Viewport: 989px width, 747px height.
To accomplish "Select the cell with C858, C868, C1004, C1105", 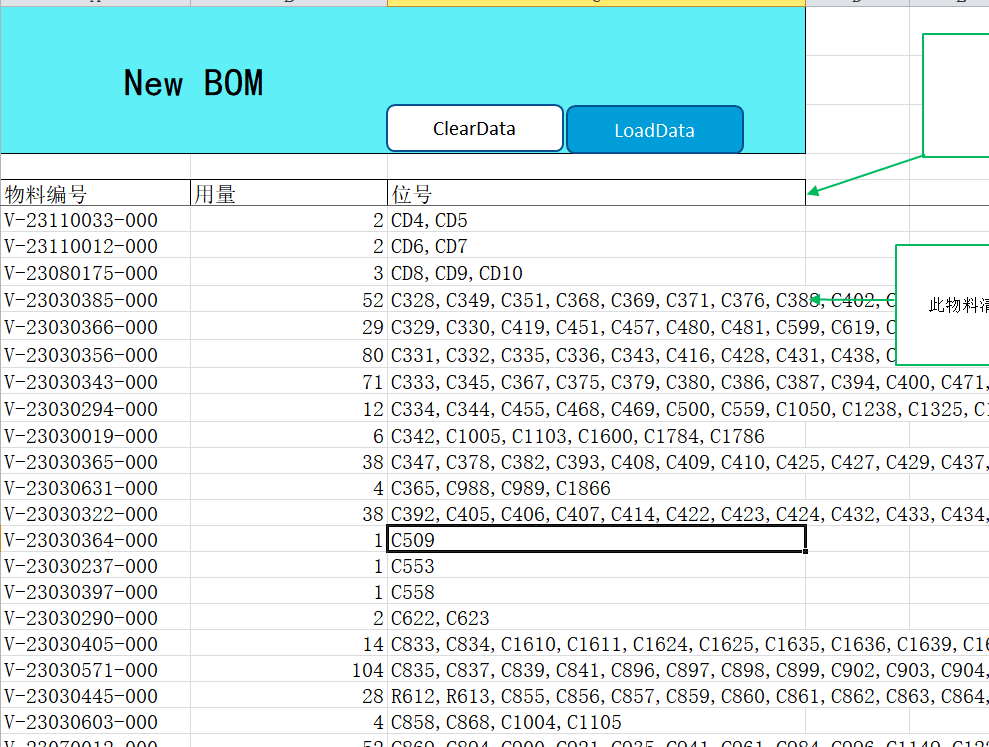I will click(x=597, y=721).
